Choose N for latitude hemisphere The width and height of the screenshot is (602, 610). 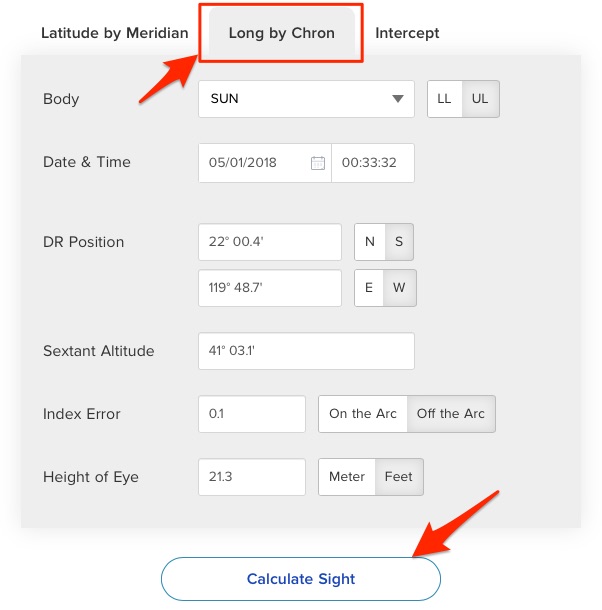pos(370,242)
